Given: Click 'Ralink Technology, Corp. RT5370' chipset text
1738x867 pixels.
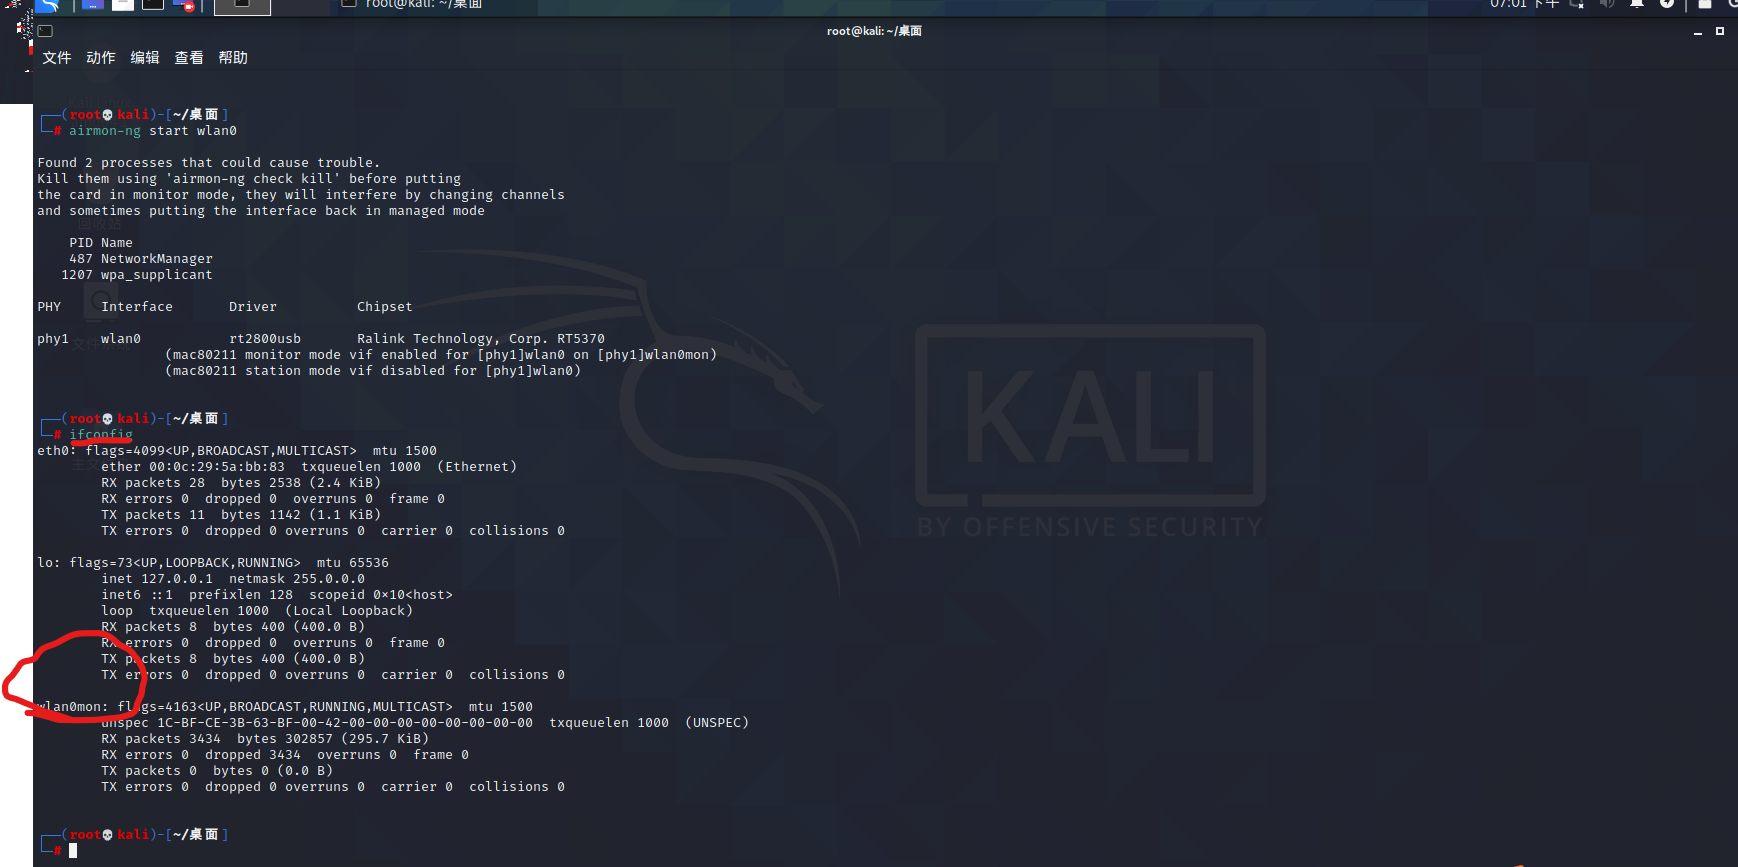Looking at the screenshot, I should point(481,339).
